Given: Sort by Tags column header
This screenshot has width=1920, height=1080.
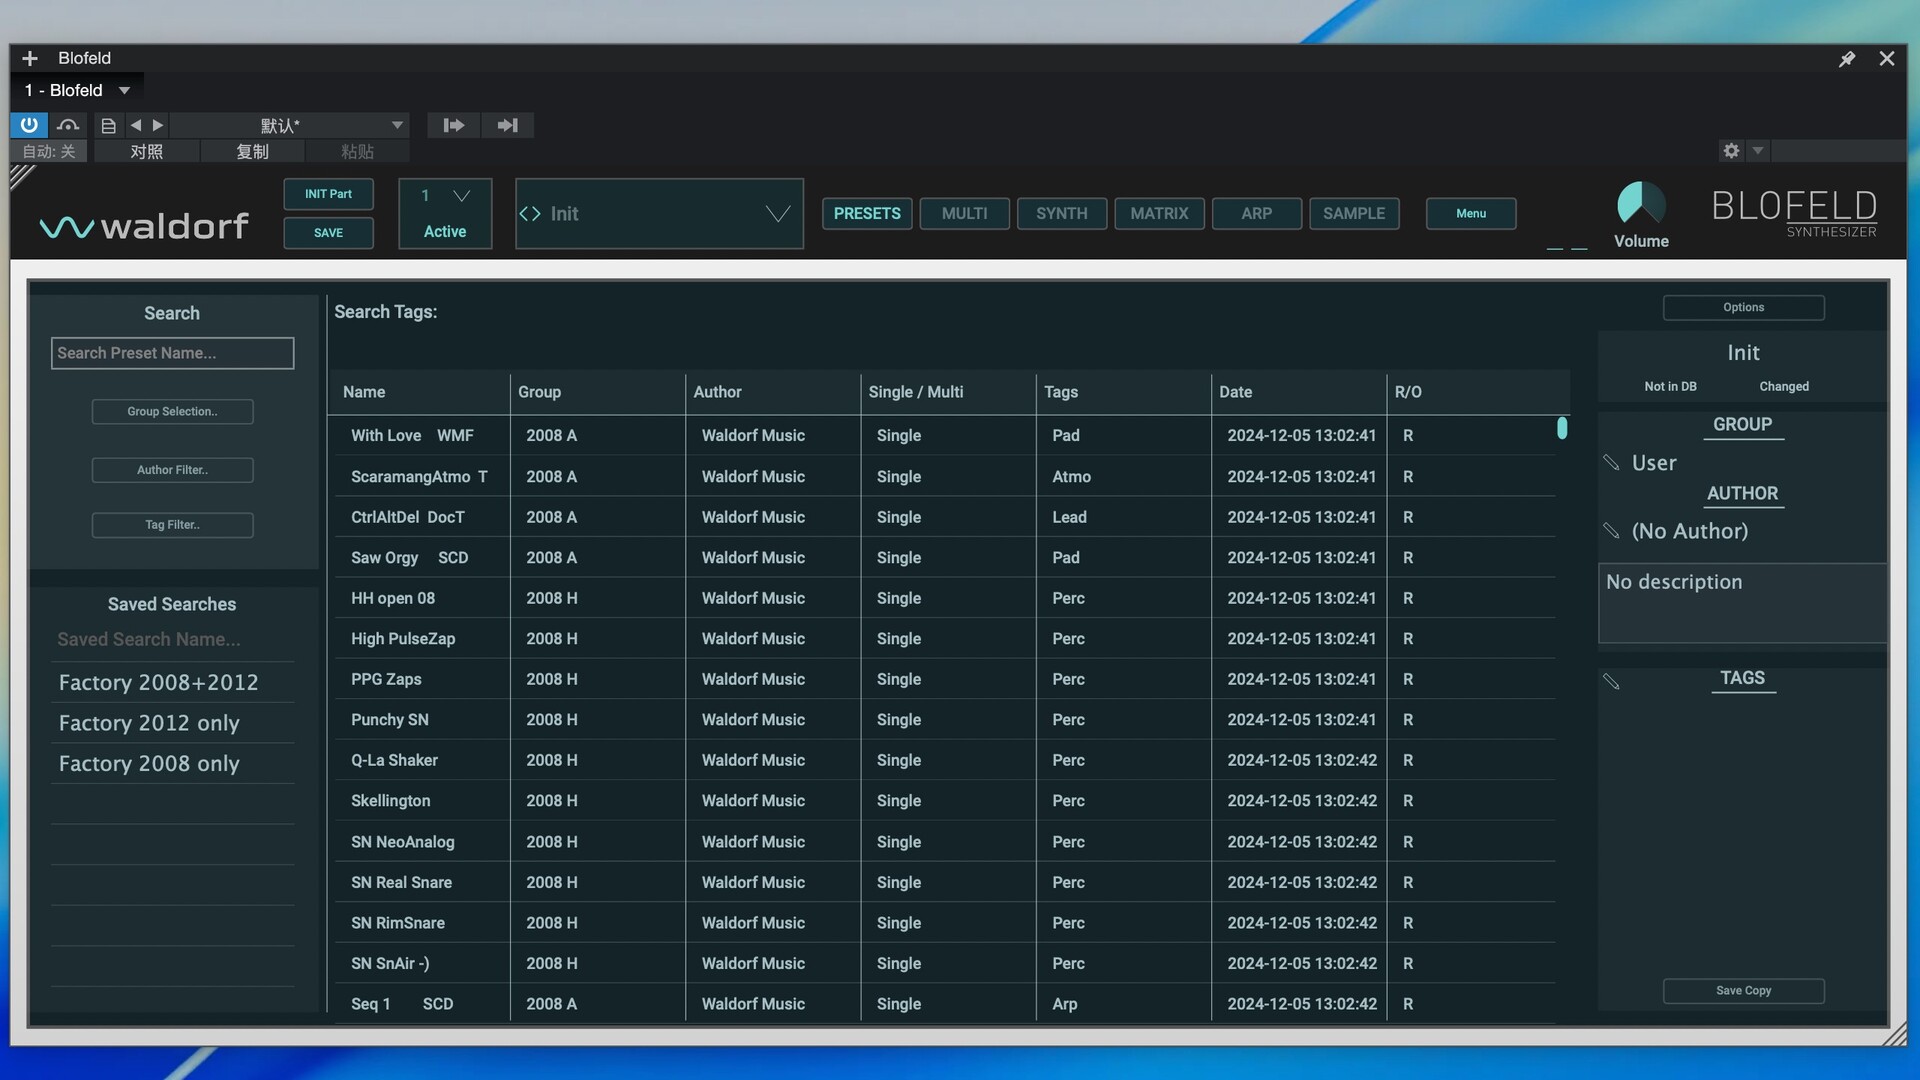Looking at the screenshot, I should coord(1123,393).
